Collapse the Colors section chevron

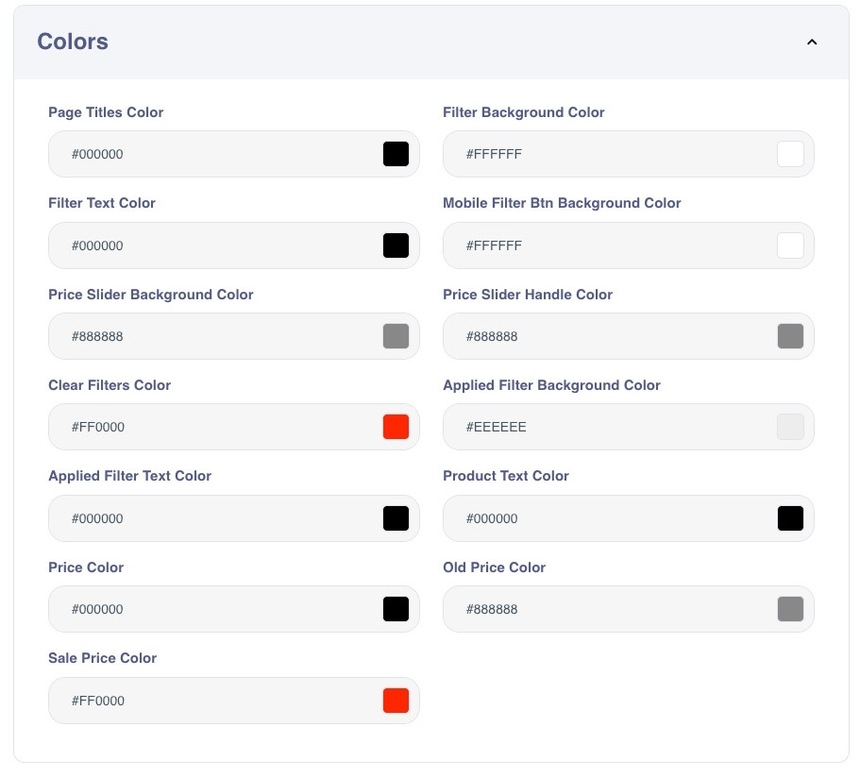(x=812, y=42)
